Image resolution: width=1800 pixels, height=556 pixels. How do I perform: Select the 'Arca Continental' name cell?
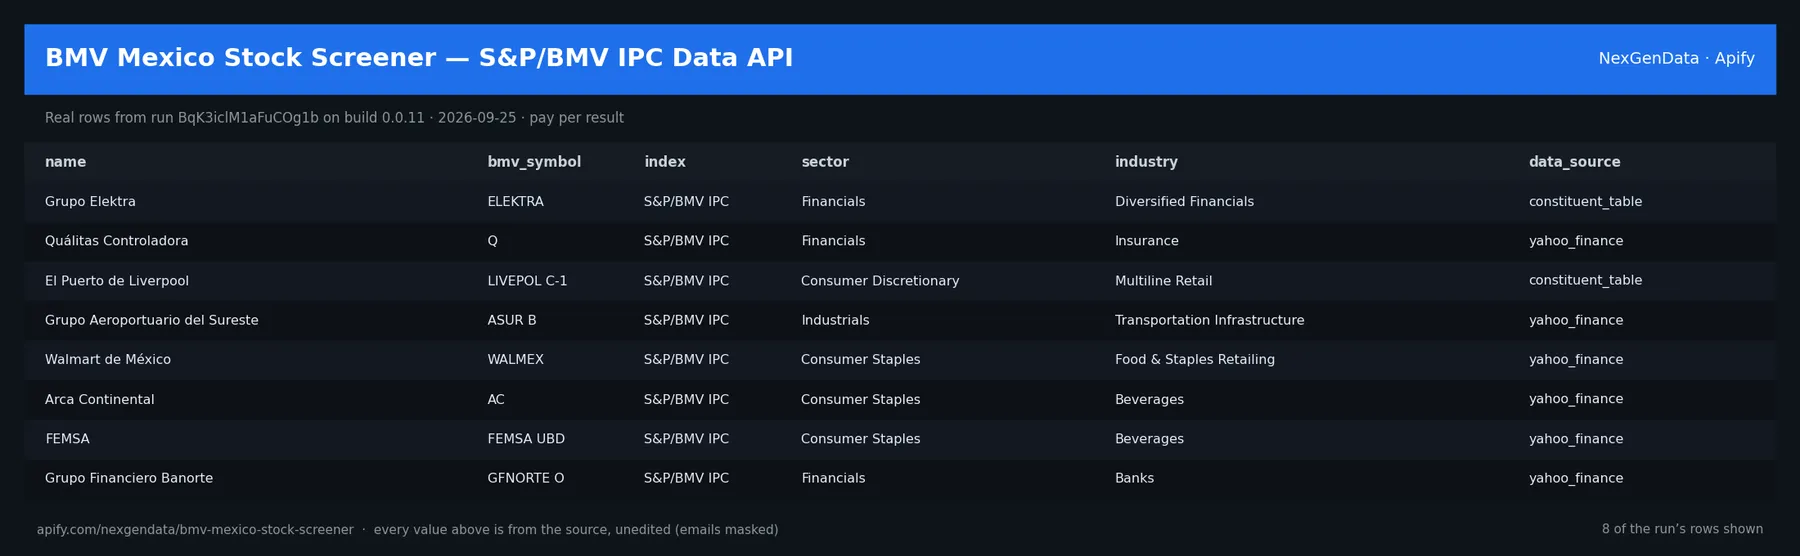click(99, 399)
